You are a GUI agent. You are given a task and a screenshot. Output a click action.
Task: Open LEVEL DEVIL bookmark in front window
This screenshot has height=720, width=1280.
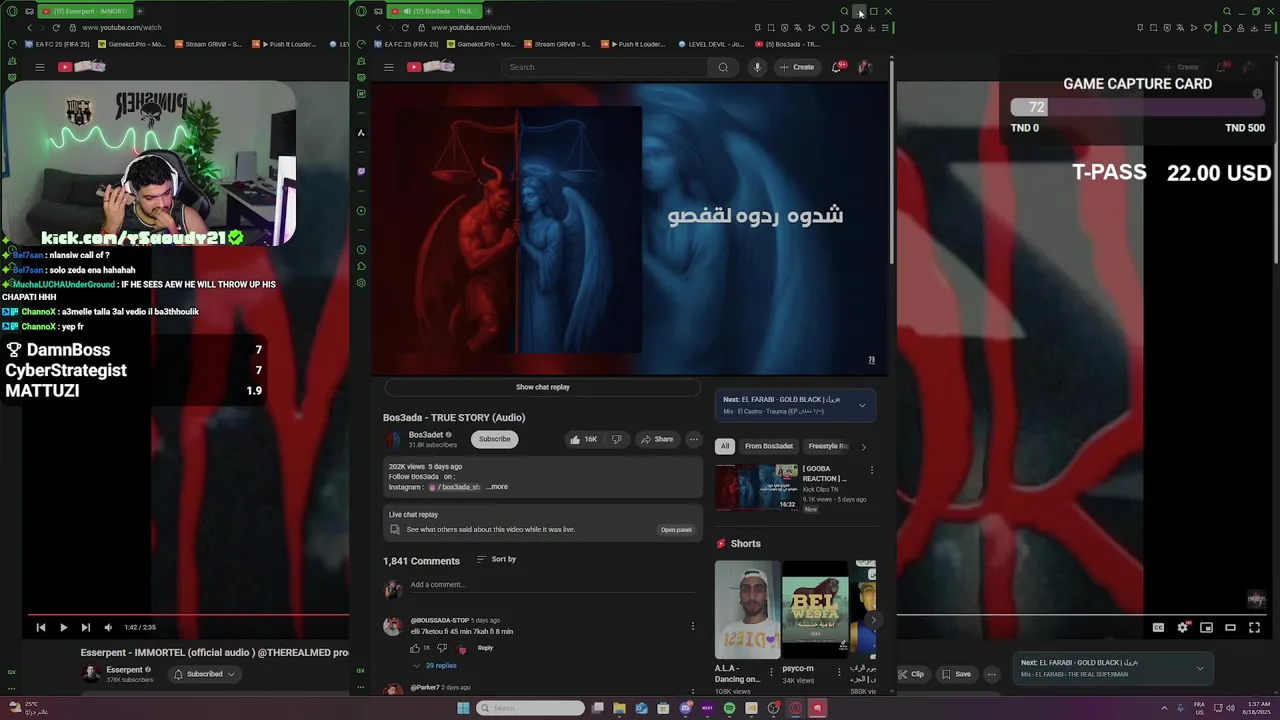point(712,44)
